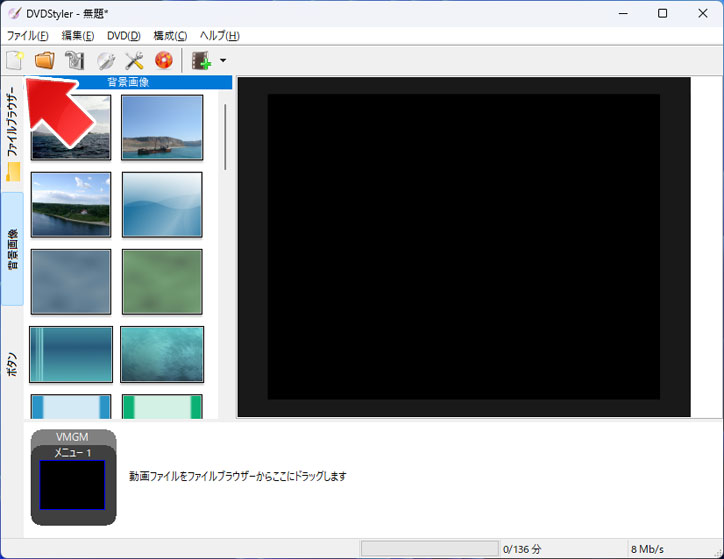Image resolution: width=724 pixels, height=559 pixels.
Task: Open settings with crossed tools icon
Action: coord(134,60)
